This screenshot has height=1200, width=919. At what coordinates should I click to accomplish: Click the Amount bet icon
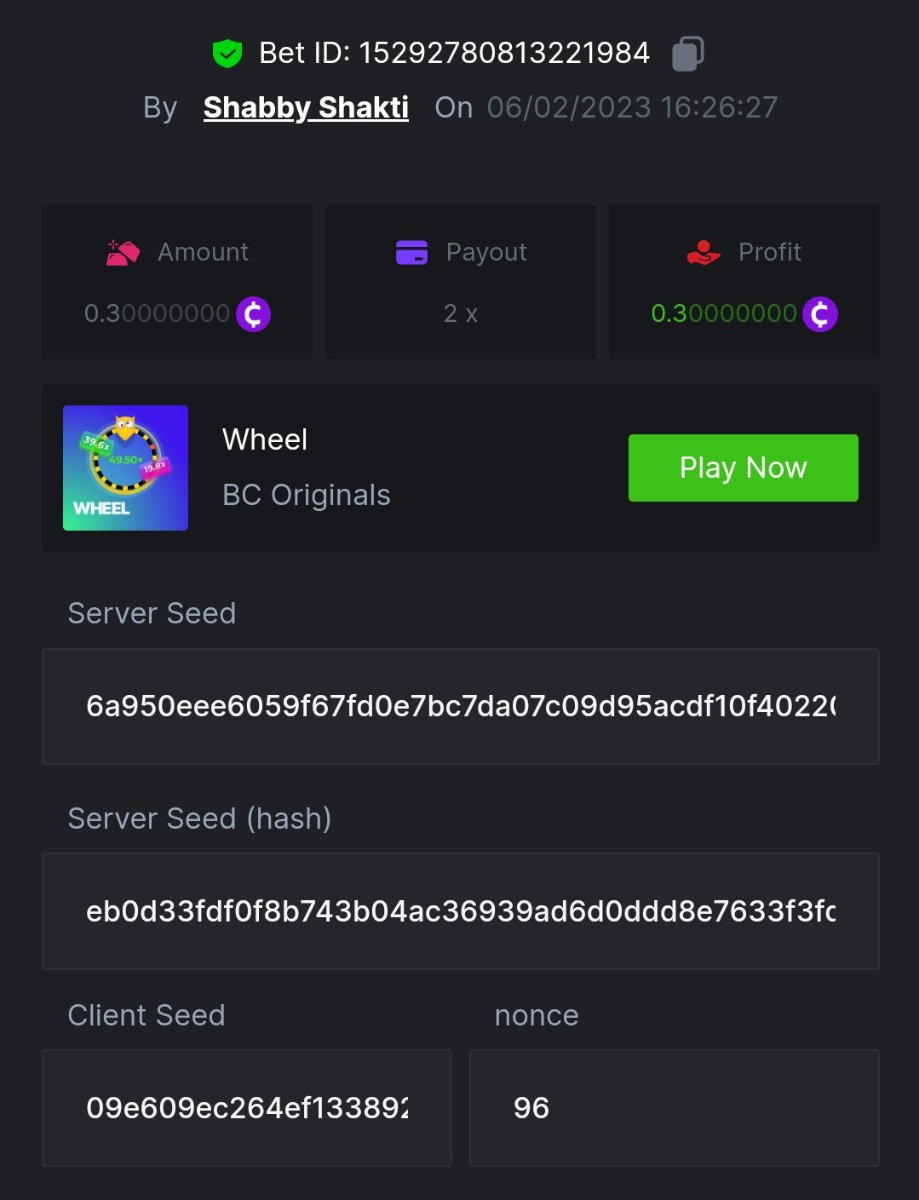(123, 252)
